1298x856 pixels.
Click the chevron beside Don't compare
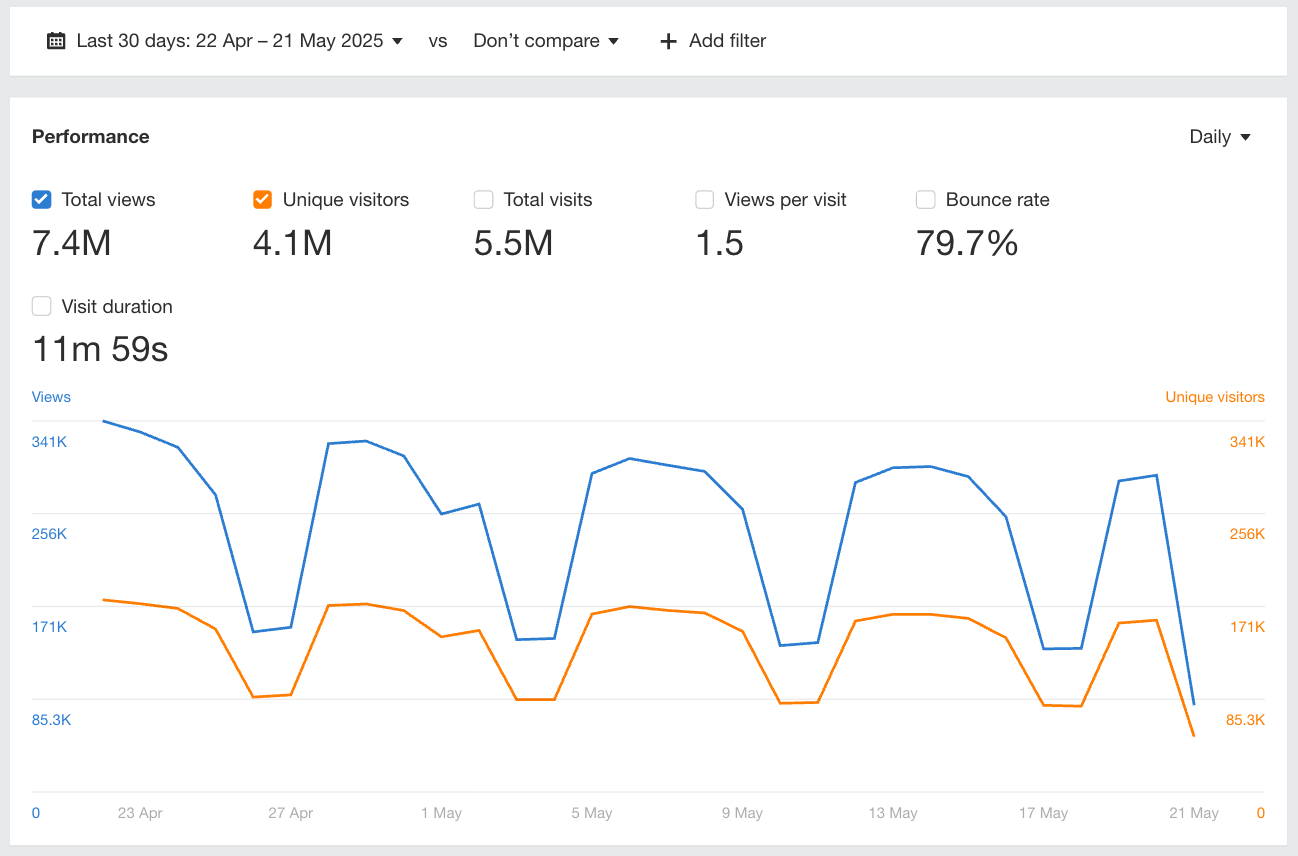tap(614, 42)
